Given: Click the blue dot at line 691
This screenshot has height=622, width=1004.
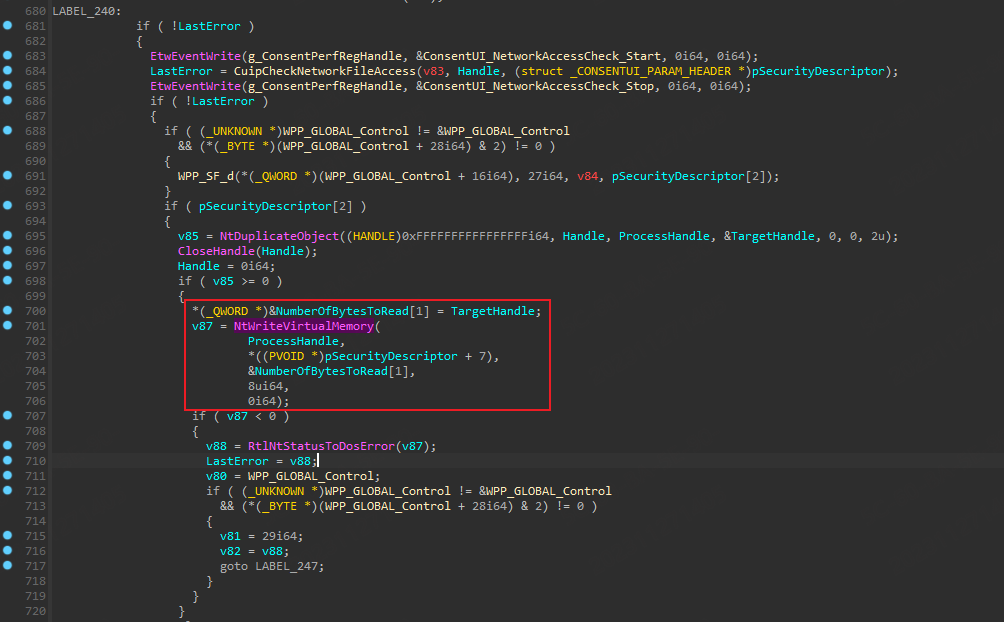Looking at the screenshot, I should click(8, 176).
